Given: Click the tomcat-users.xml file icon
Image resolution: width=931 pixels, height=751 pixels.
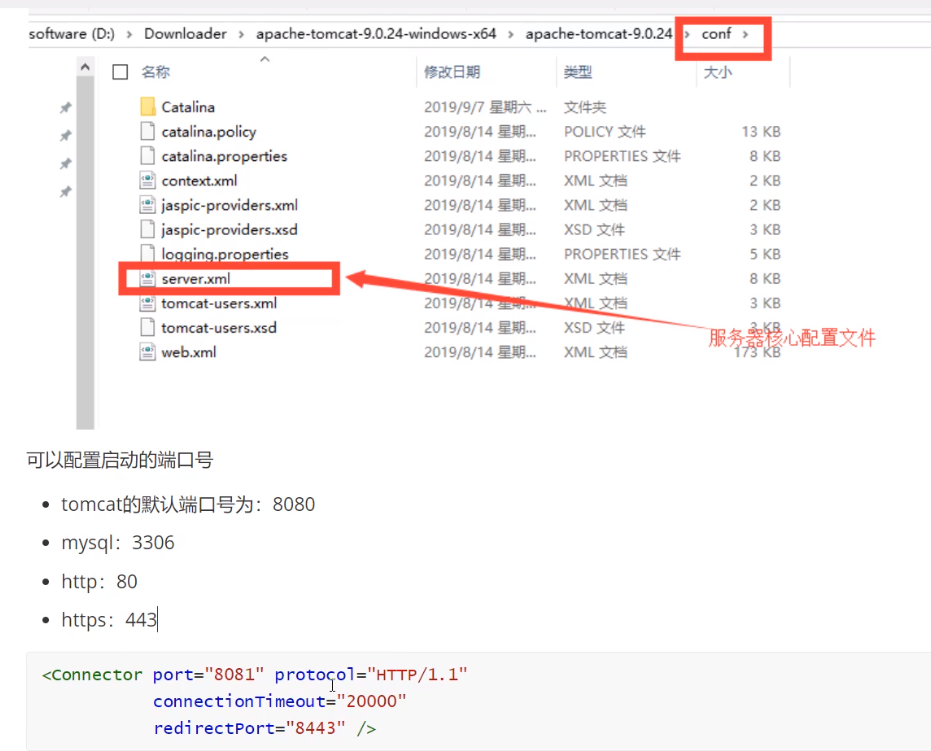Looking at the screenshot, I should [148, 303].
